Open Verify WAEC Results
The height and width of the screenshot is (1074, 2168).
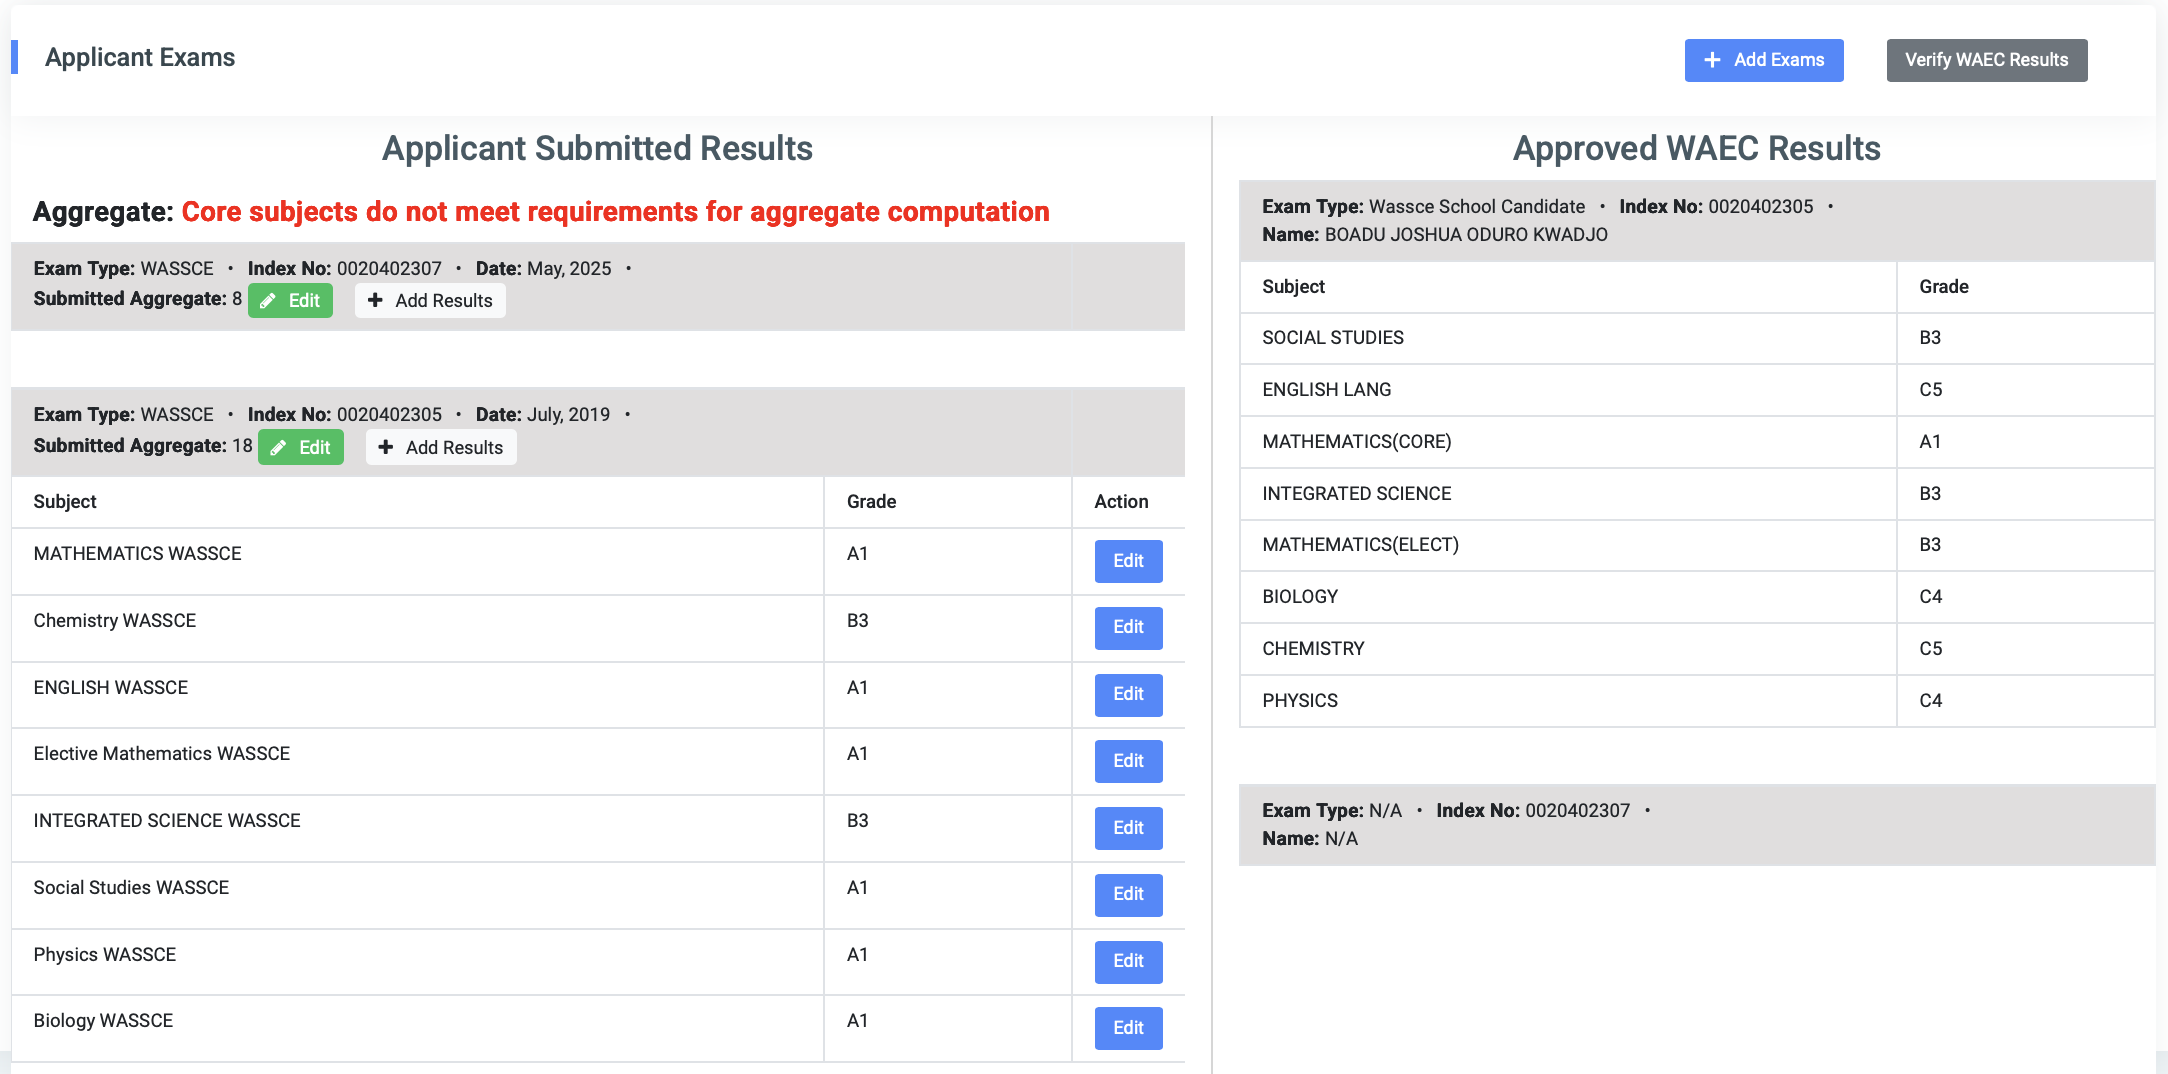pos(1986,60)
